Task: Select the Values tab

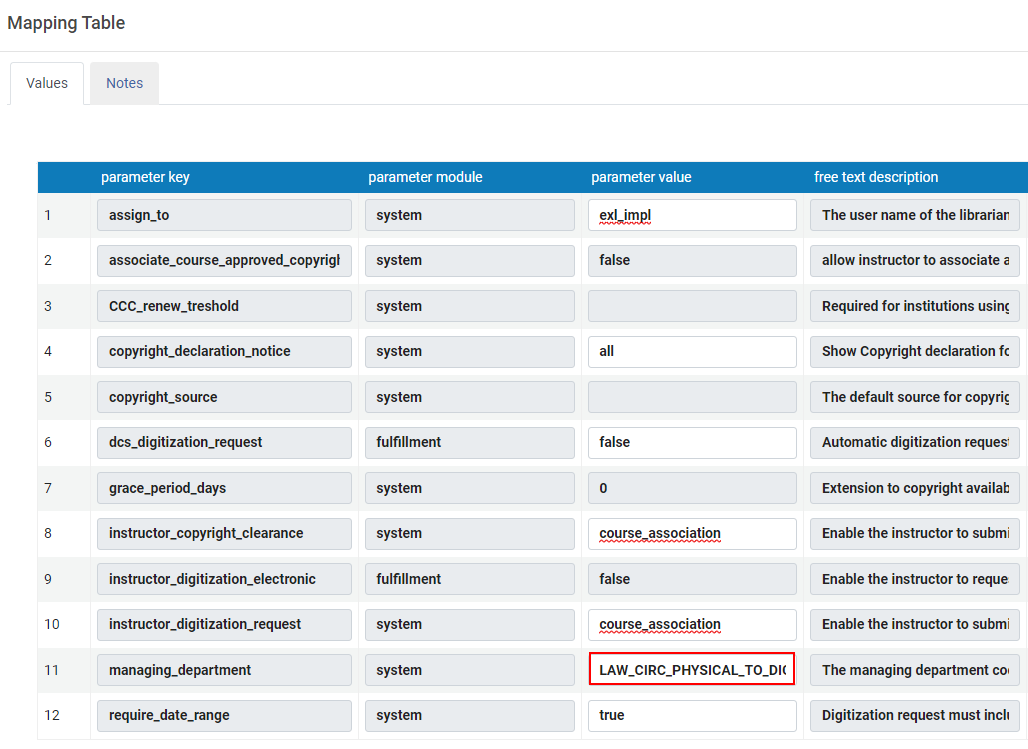Action: 47,83
